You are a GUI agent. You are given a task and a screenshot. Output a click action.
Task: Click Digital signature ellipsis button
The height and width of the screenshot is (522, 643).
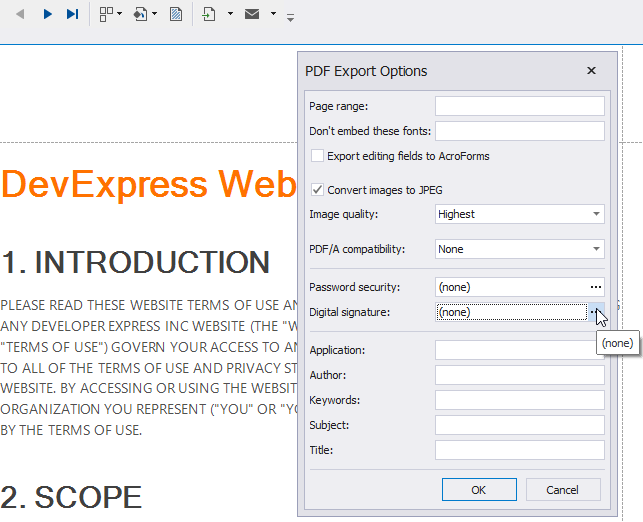click(x=596, y=312)
